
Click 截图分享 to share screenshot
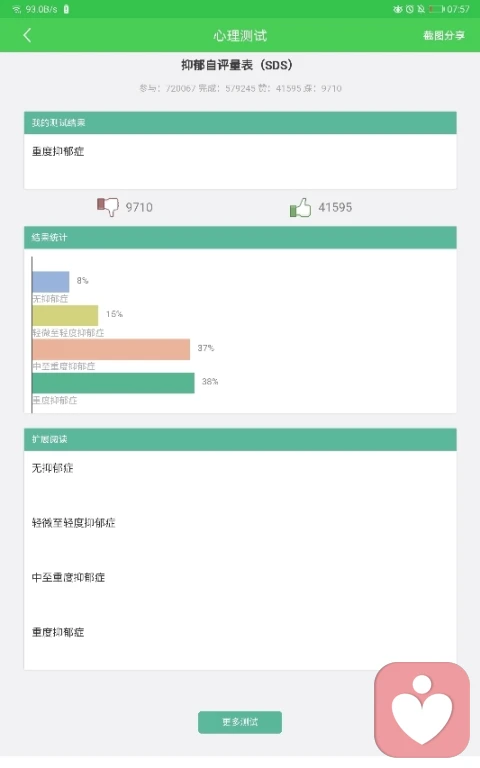444,35
